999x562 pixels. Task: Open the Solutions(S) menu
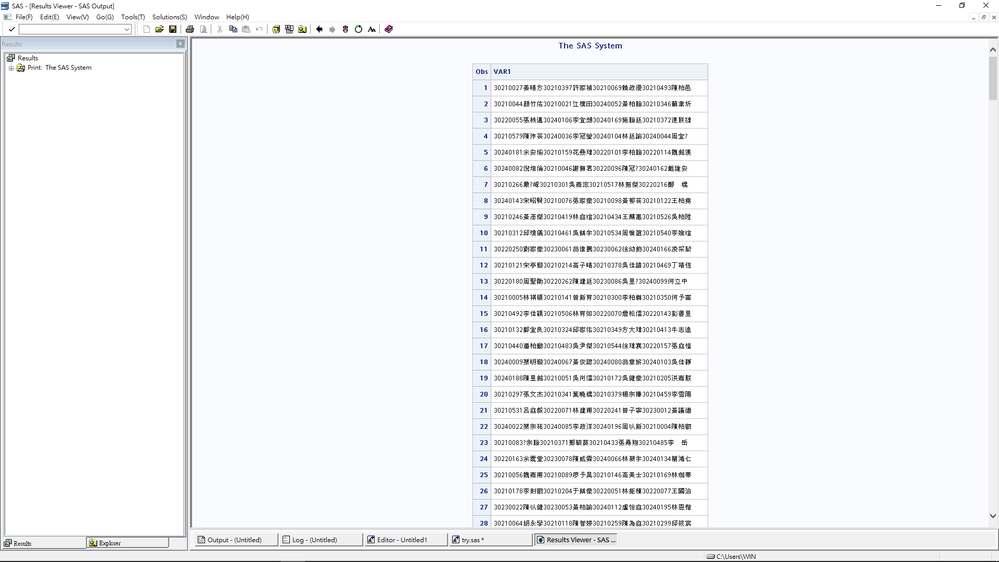coord(169,17)
